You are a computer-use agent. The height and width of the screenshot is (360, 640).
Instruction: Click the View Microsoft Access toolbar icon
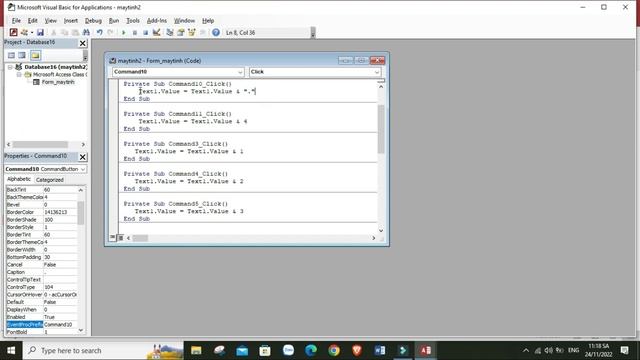13,32
